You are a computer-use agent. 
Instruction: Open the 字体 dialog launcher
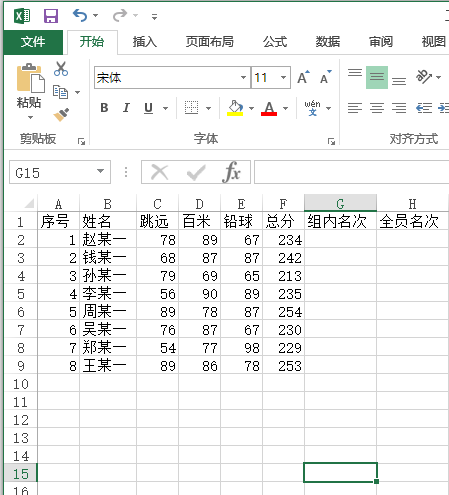pos(331,142)
